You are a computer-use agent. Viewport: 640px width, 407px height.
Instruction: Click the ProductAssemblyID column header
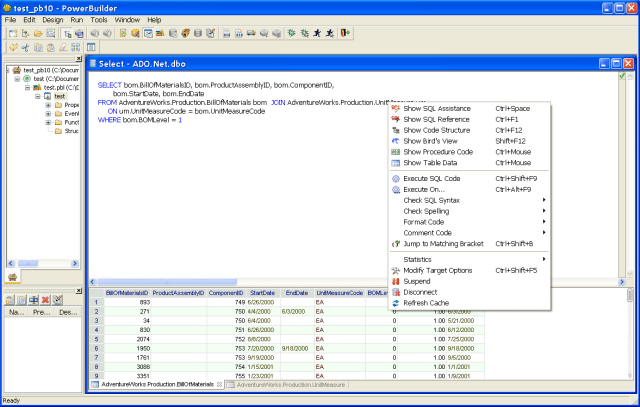coord(178,293)
